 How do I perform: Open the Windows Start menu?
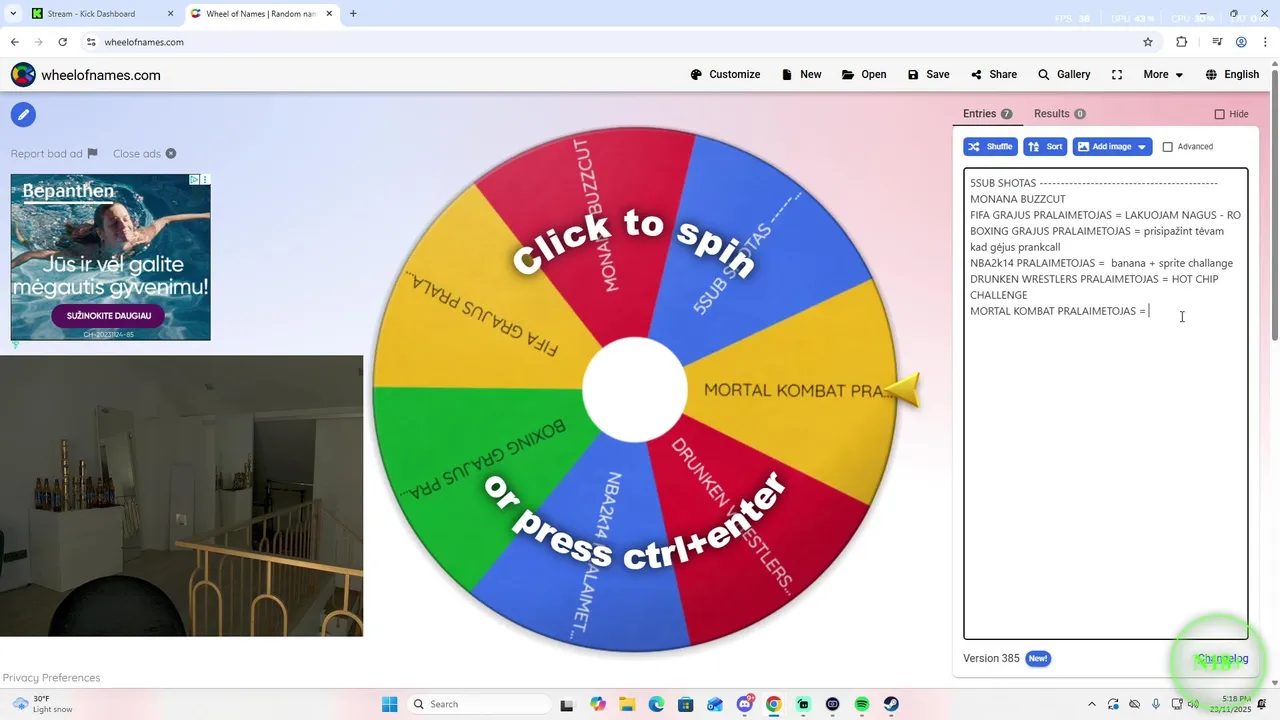(390, 704)
